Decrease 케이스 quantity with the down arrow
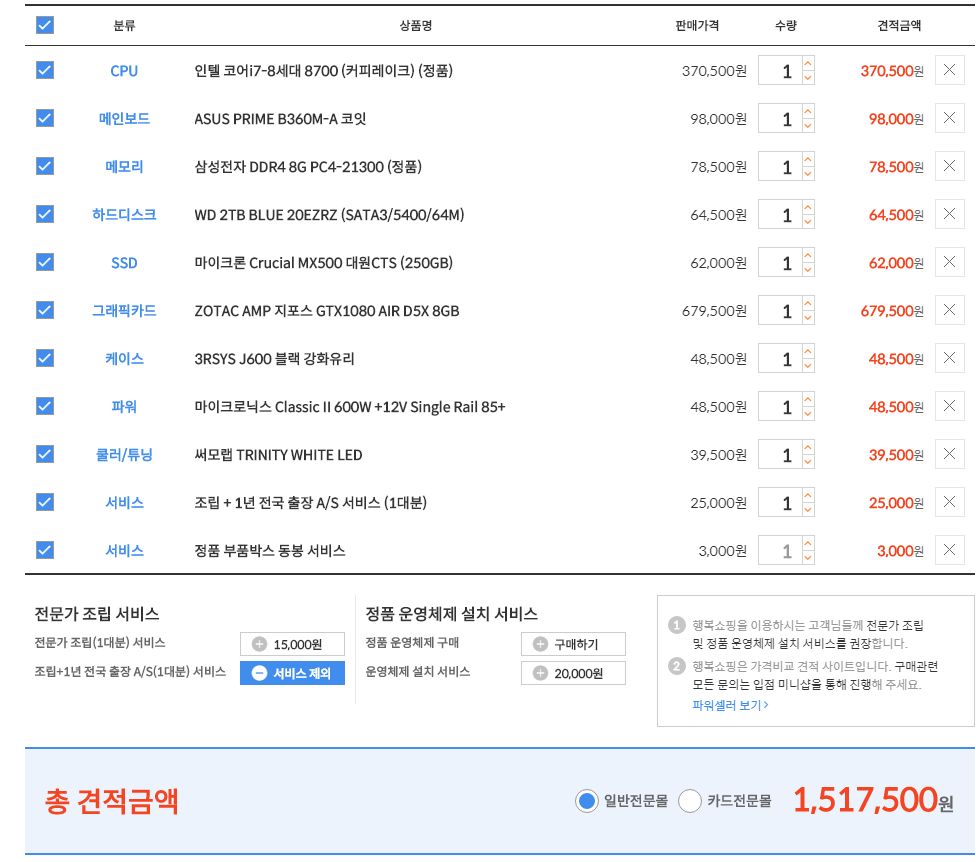This screenshot has width=976, height=862. click(x=808, y=365)
